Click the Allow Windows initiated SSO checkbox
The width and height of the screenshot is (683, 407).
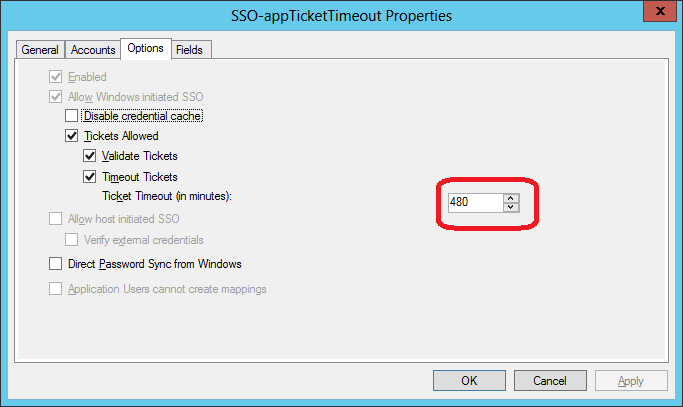55,96
